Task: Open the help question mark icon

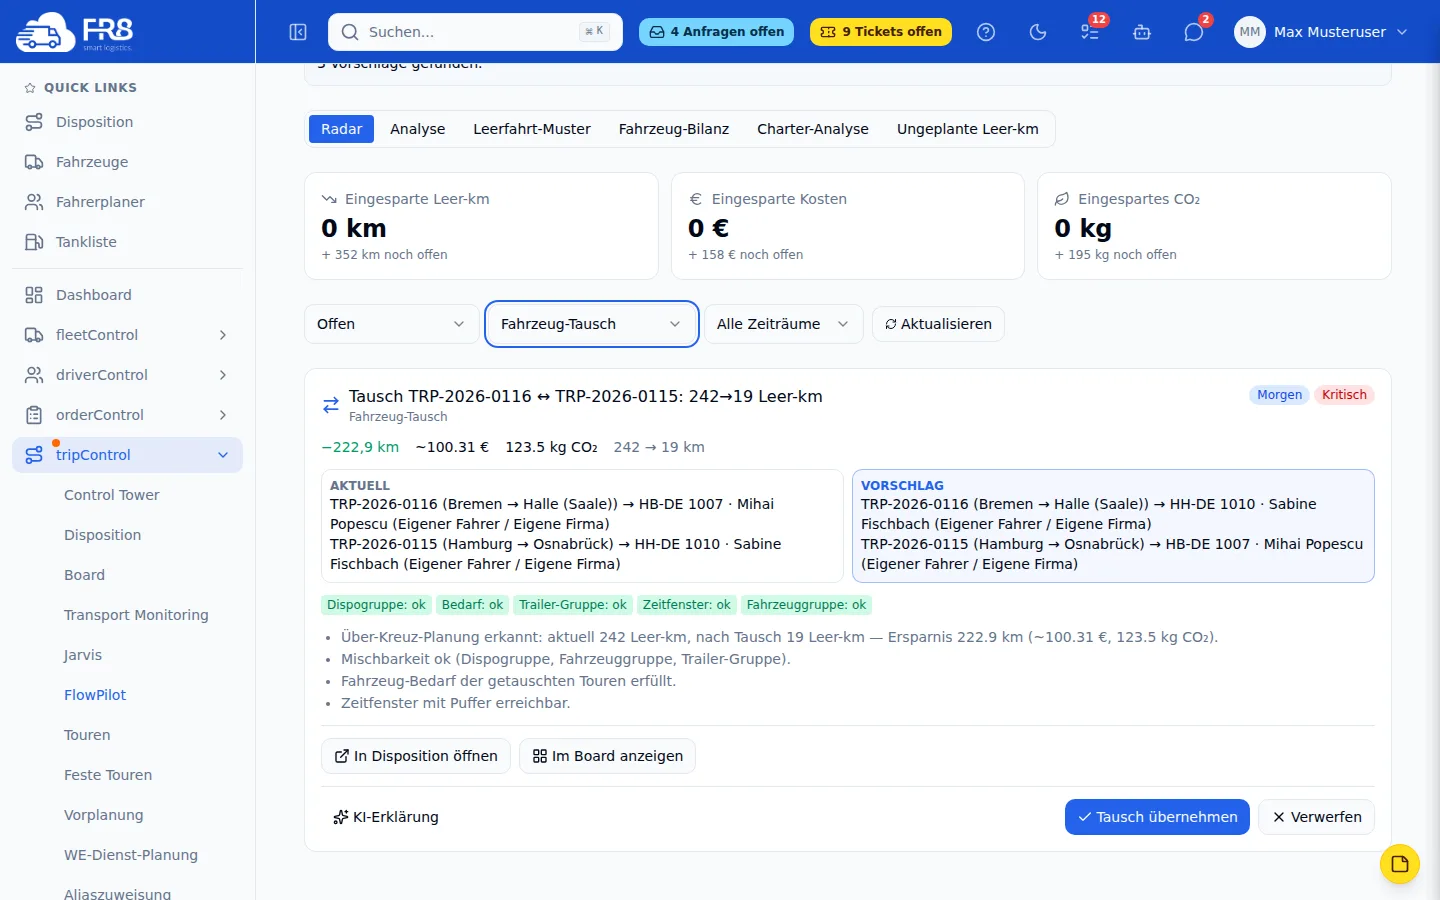Action: [x=986, y=32]
